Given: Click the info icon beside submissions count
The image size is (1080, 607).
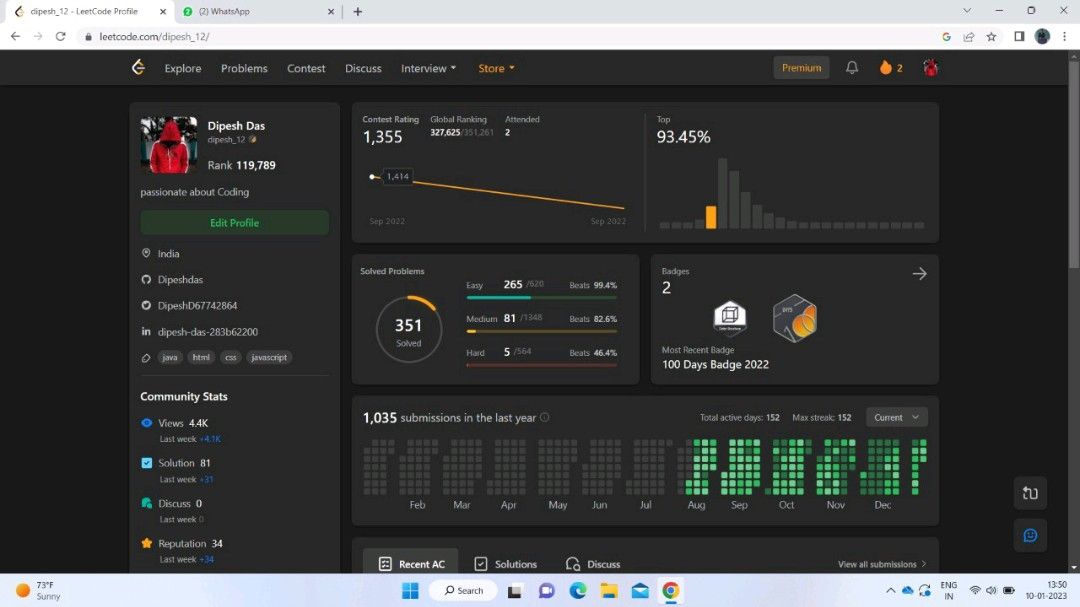Looking at the screenshot, I should 545,418.
